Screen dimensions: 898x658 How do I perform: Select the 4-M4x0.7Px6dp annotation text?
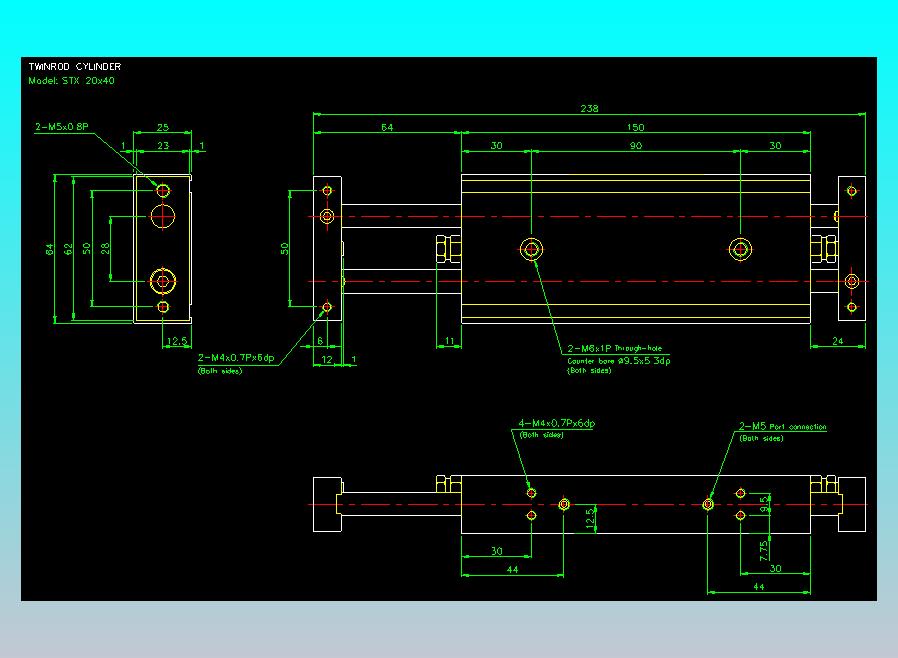coord(557,423)
